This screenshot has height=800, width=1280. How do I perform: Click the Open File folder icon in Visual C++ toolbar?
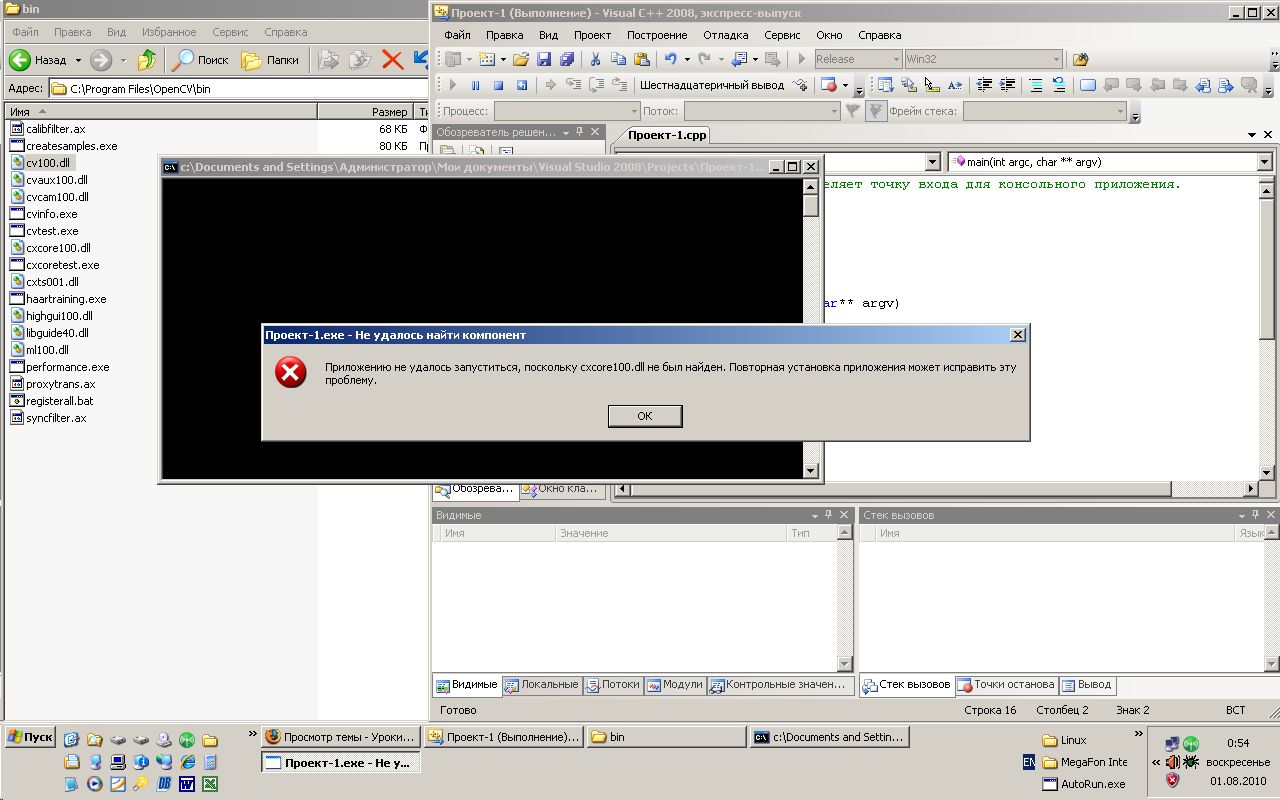tap(520, 60)
